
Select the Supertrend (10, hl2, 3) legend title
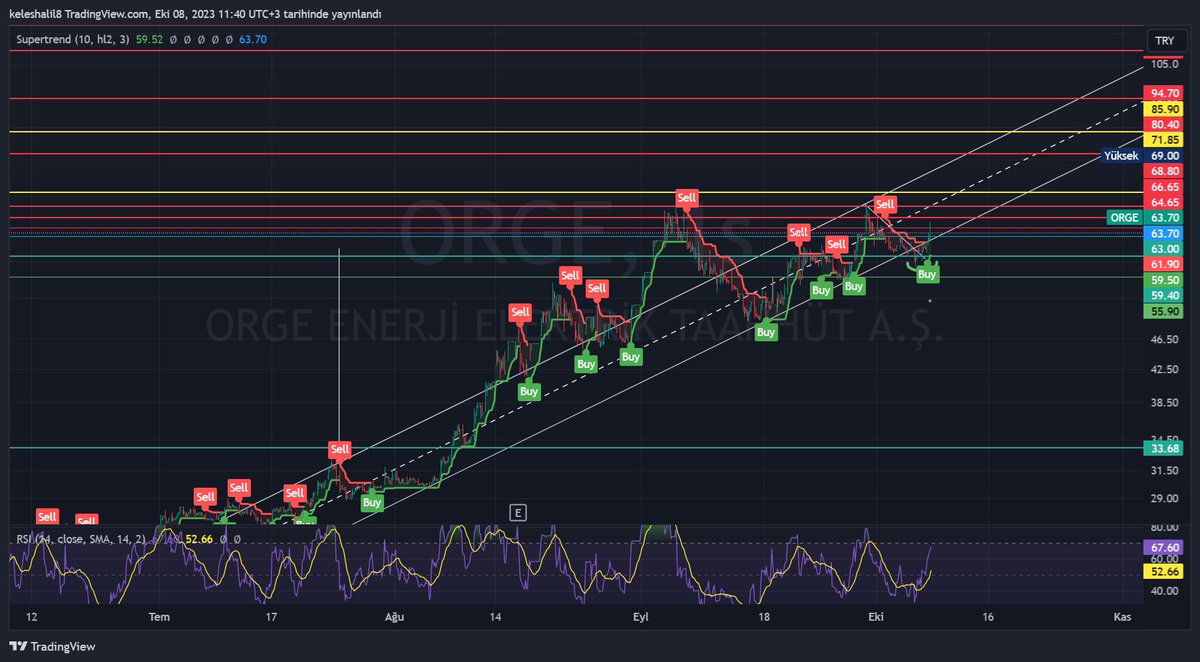[73, 40]
